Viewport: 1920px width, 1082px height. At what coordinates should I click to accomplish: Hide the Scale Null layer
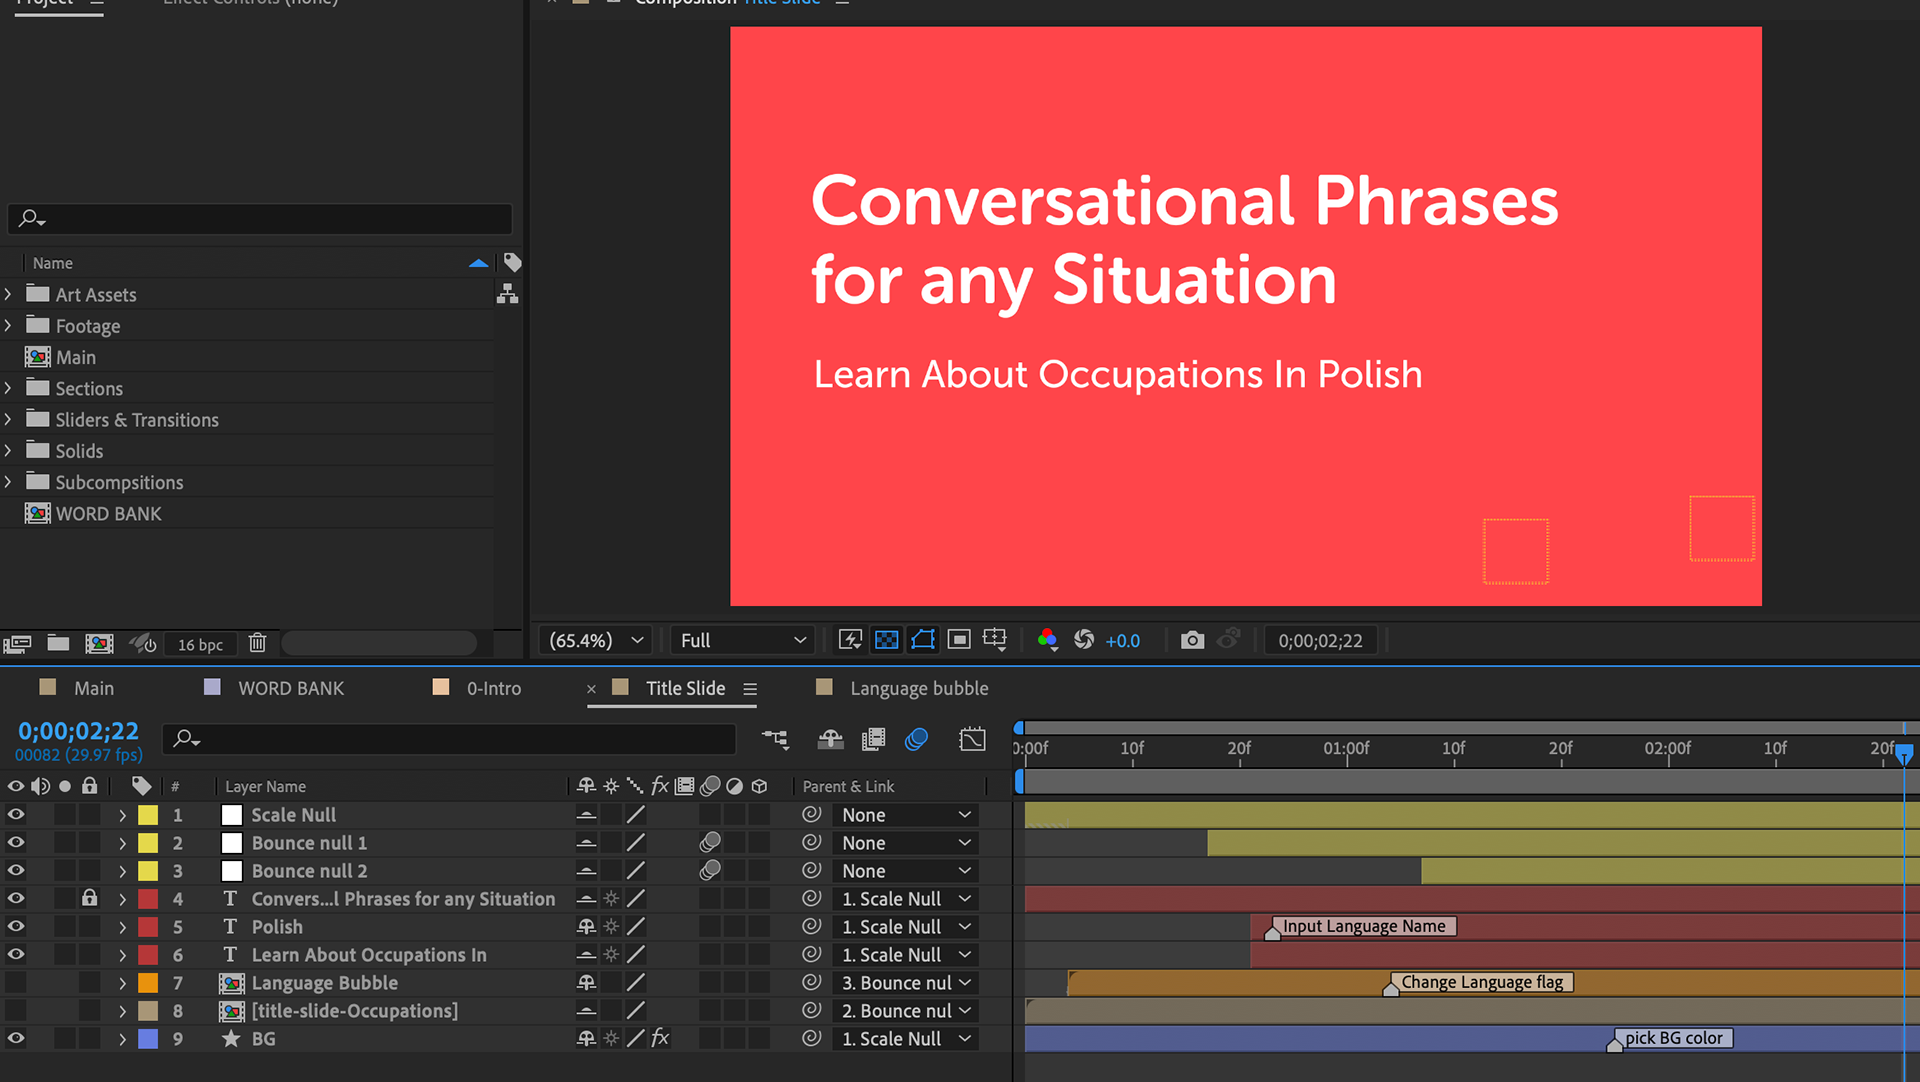click(16, 815)
